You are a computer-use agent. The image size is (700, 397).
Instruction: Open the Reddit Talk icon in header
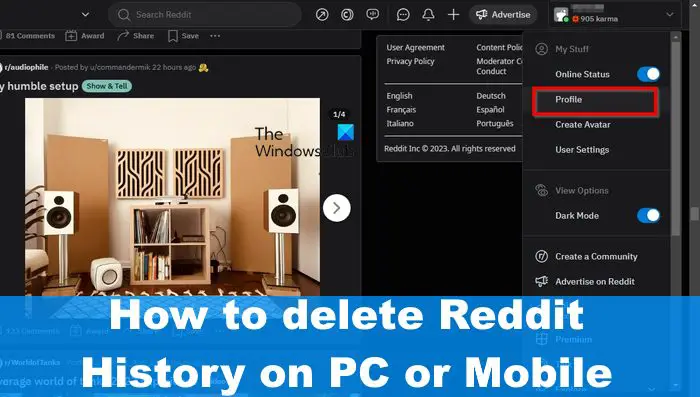[x=372, y=15]
